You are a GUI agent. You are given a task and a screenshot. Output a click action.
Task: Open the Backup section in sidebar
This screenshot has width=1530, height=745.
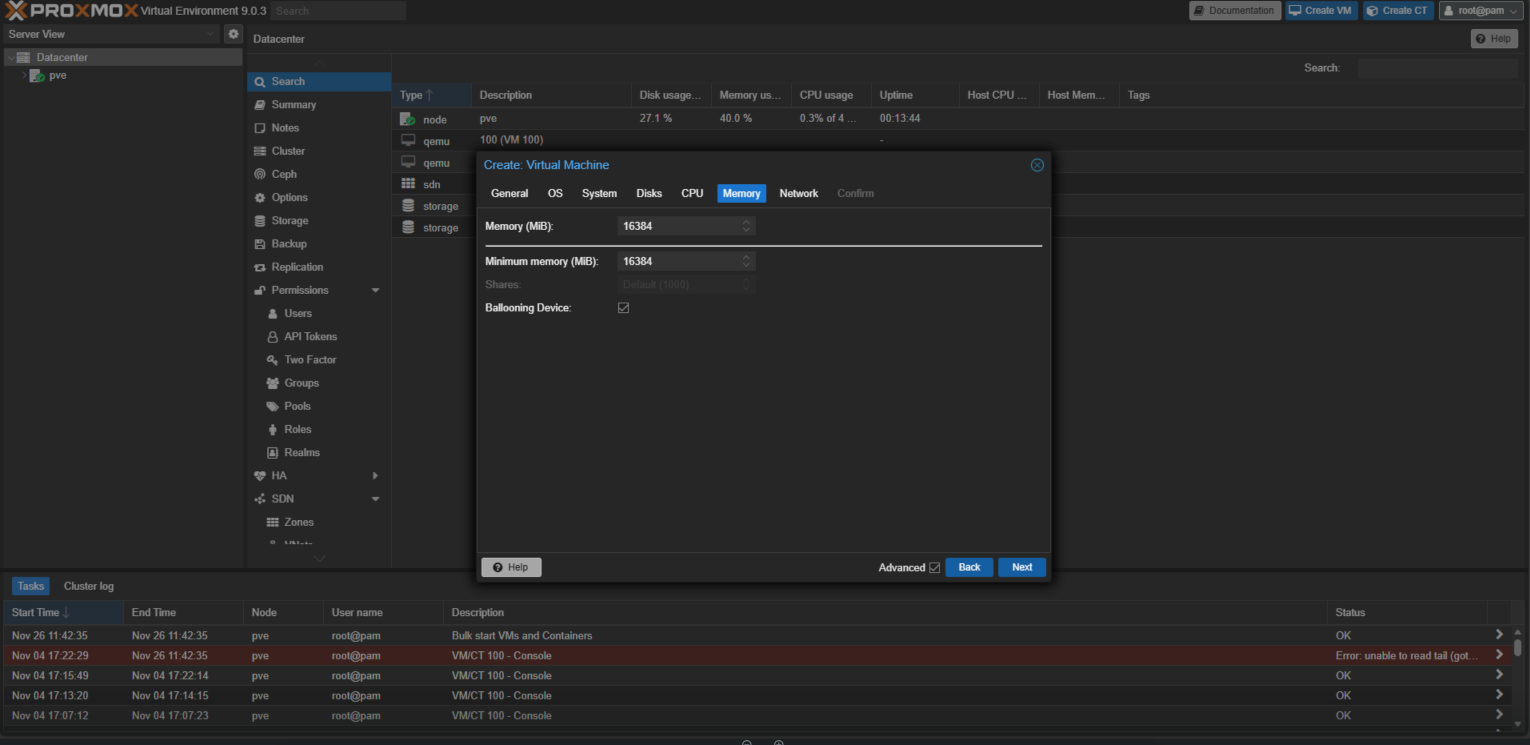tap(288, 244)
